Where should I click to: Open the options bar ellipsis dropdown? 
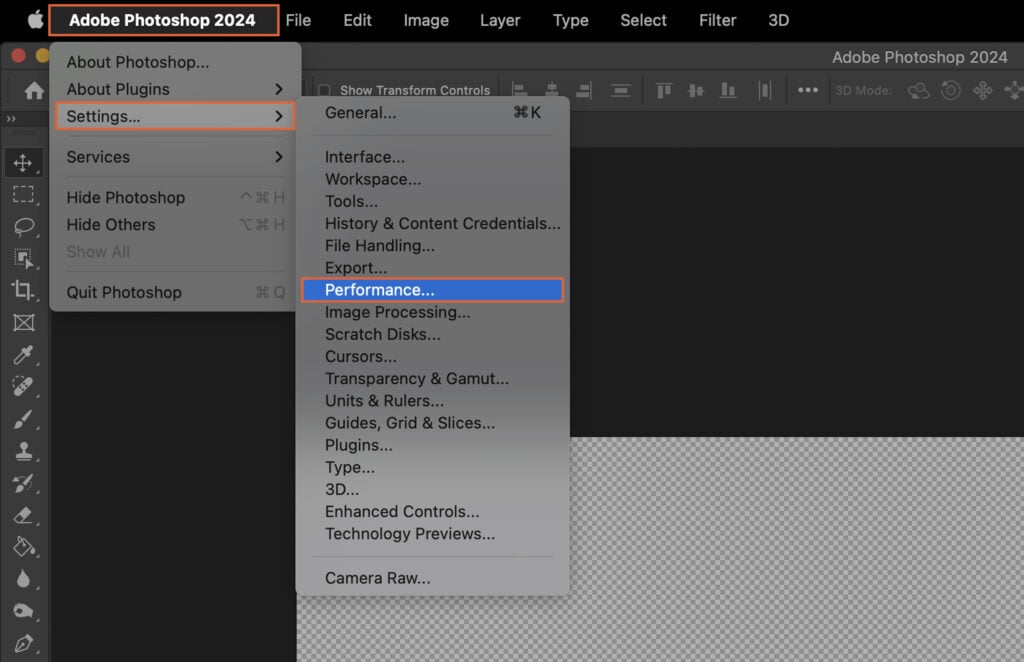[808, 89]
